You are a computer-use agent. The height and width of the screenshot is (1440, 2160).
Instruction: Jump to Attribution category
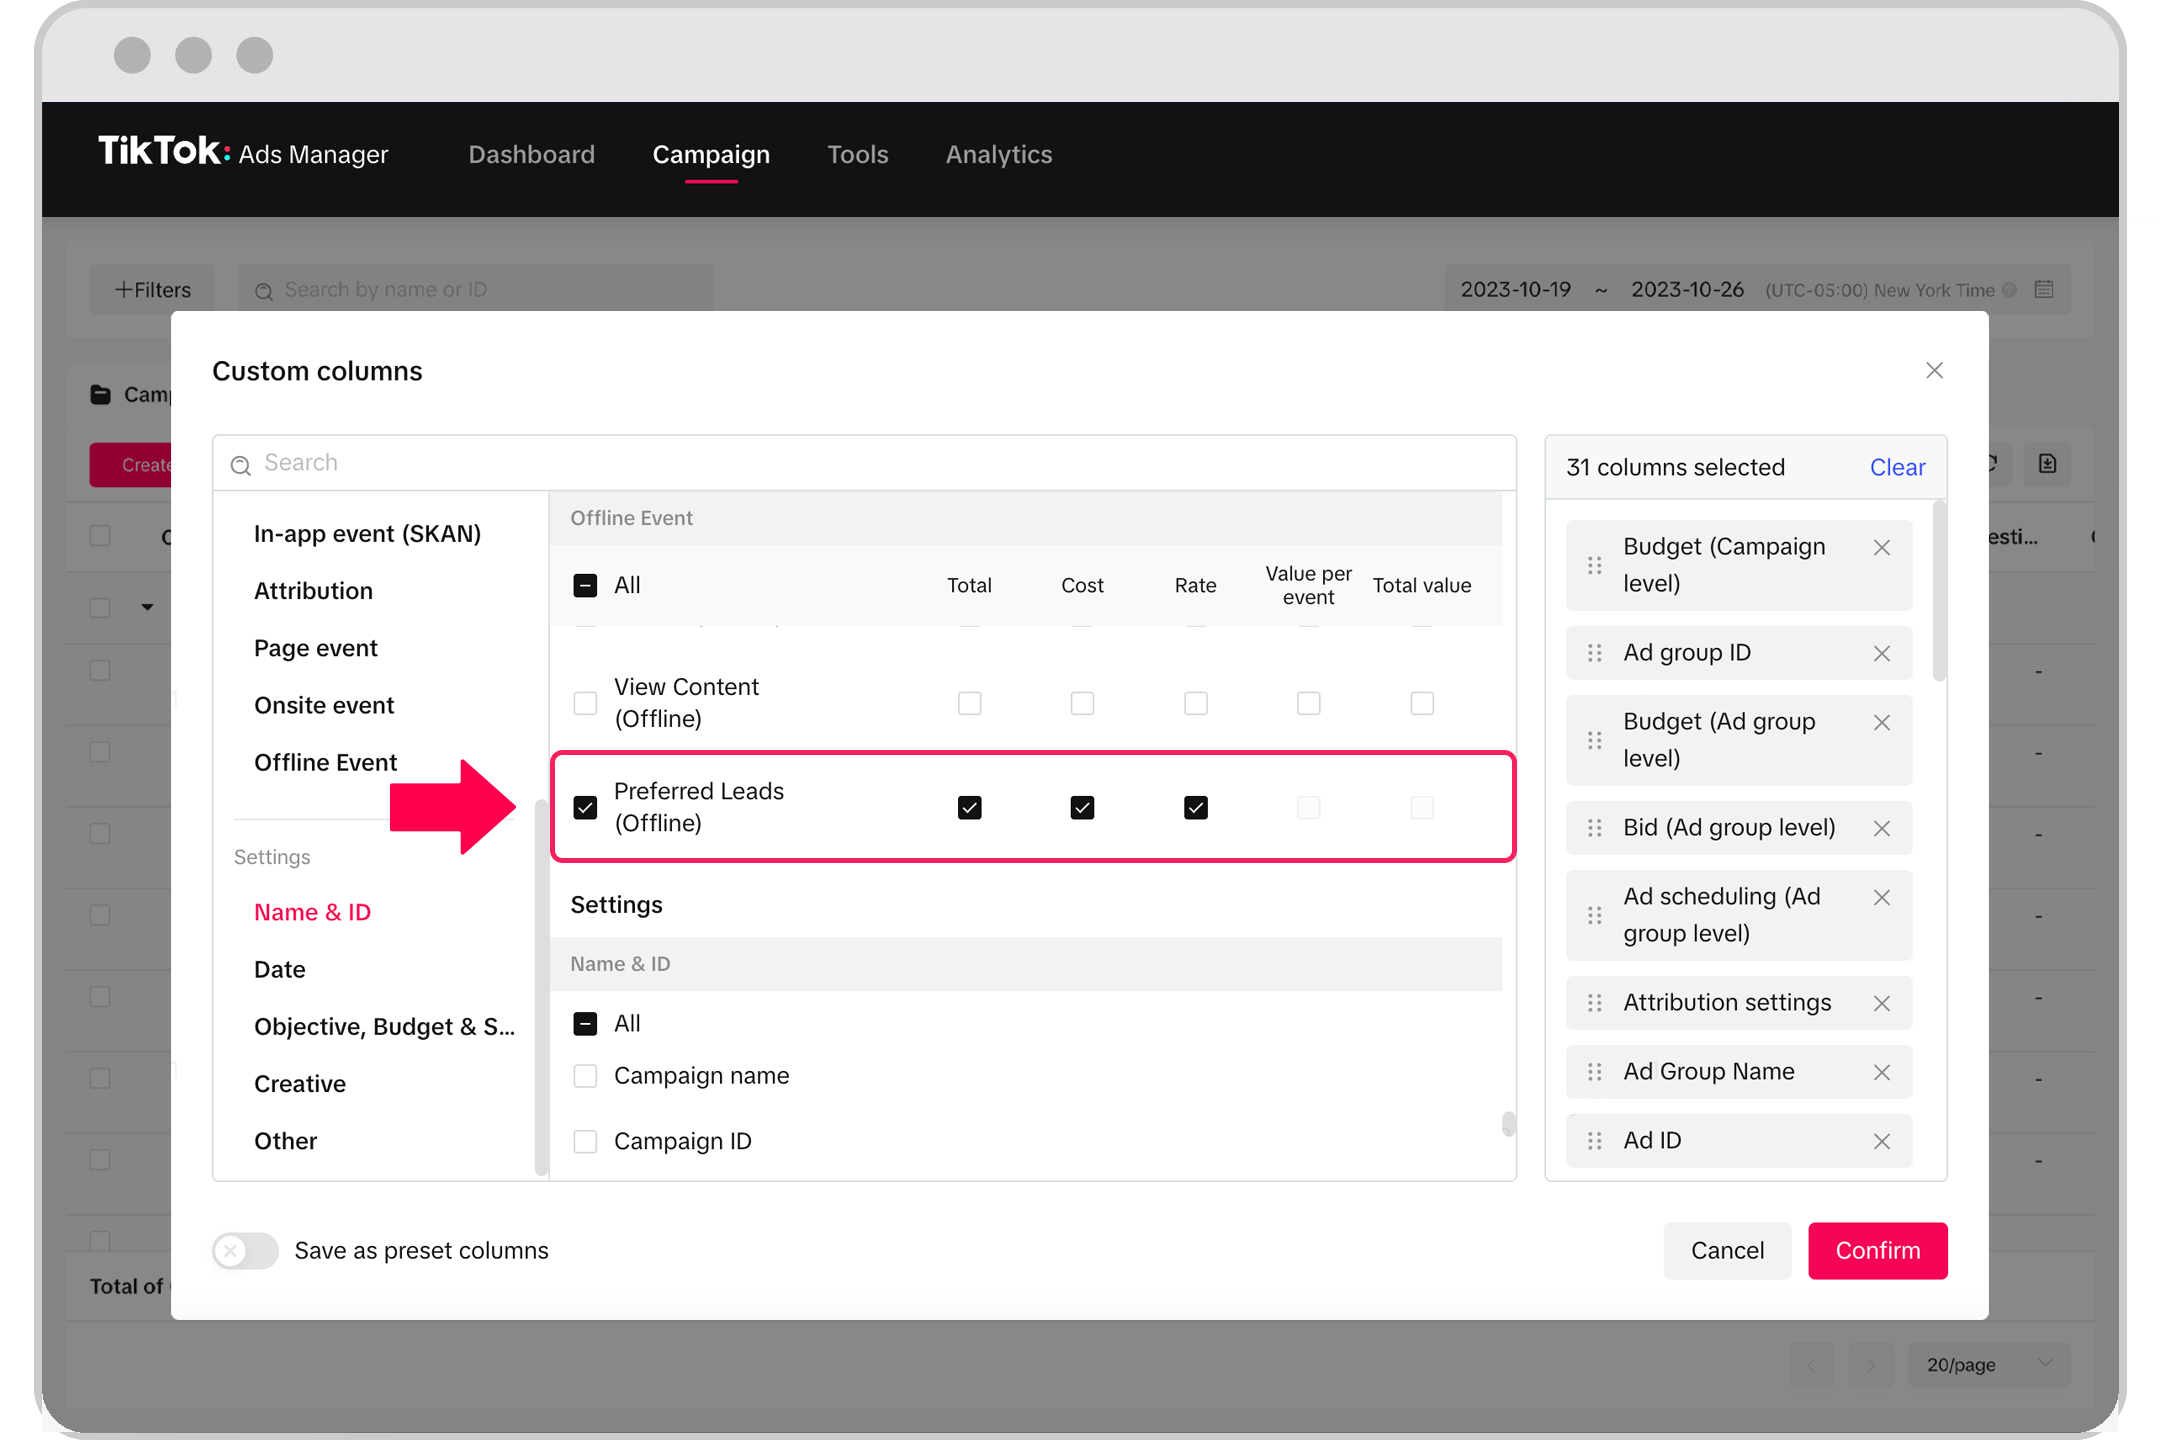tap(313, 590)
